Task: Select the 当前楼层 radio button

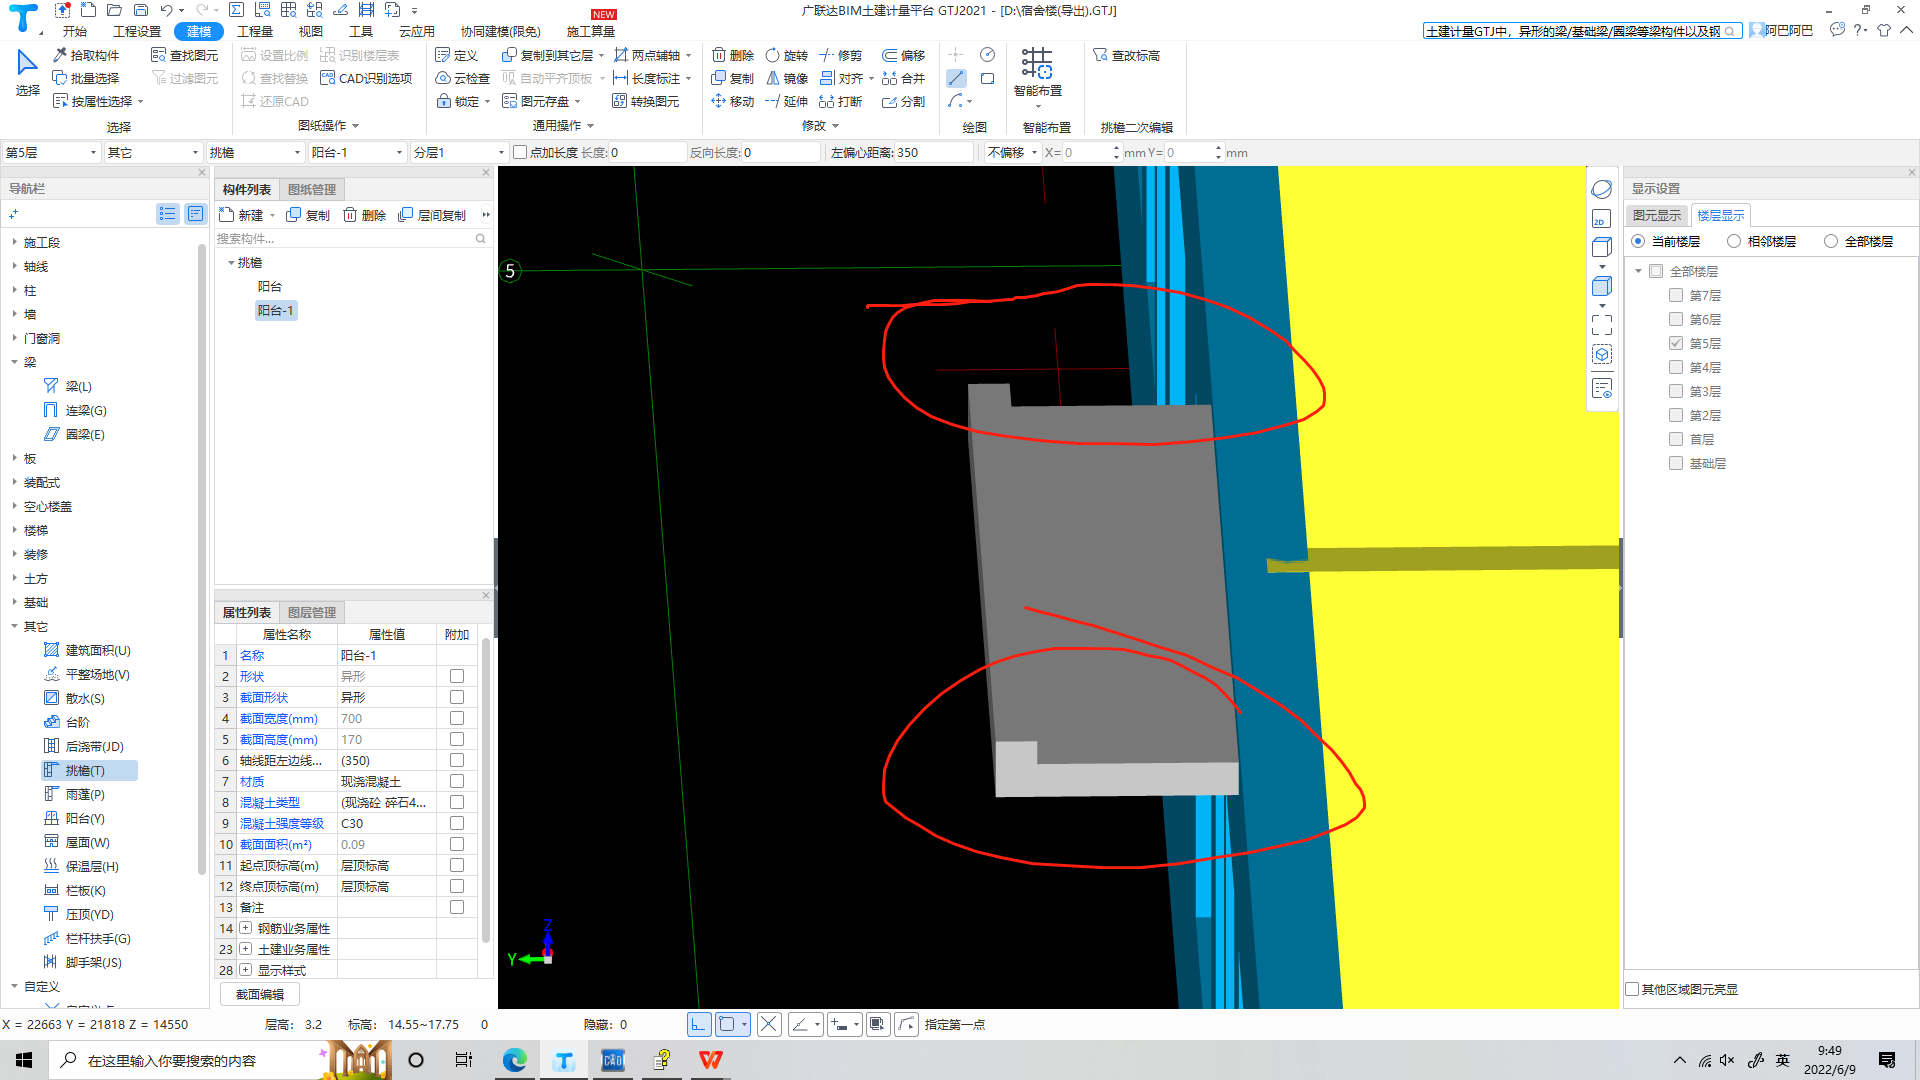Action: click(x=1638, y=241)
